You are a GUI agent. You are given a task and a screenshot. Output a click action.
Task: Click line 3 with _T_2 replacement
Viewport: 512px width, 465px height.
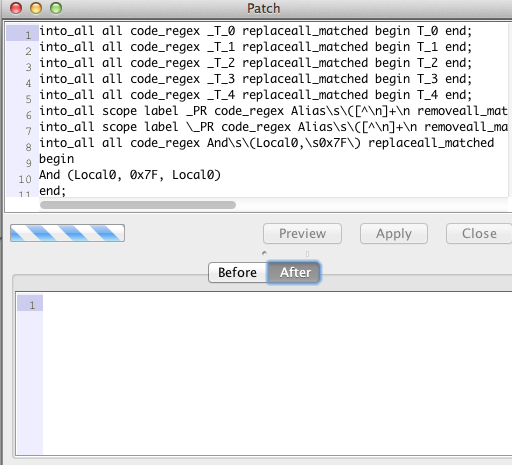pos(256,63)
